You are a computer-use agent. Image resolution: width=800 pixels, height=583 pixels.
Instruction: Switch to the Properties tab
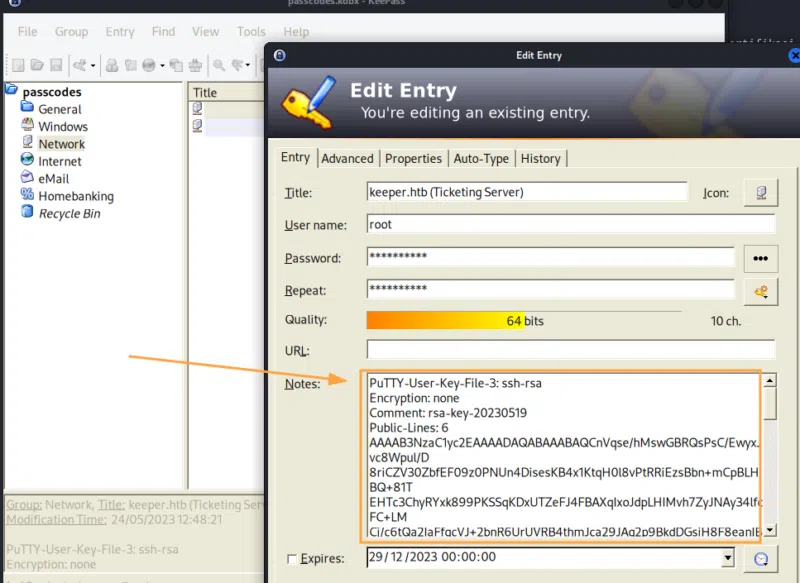(x=413, y=159)
